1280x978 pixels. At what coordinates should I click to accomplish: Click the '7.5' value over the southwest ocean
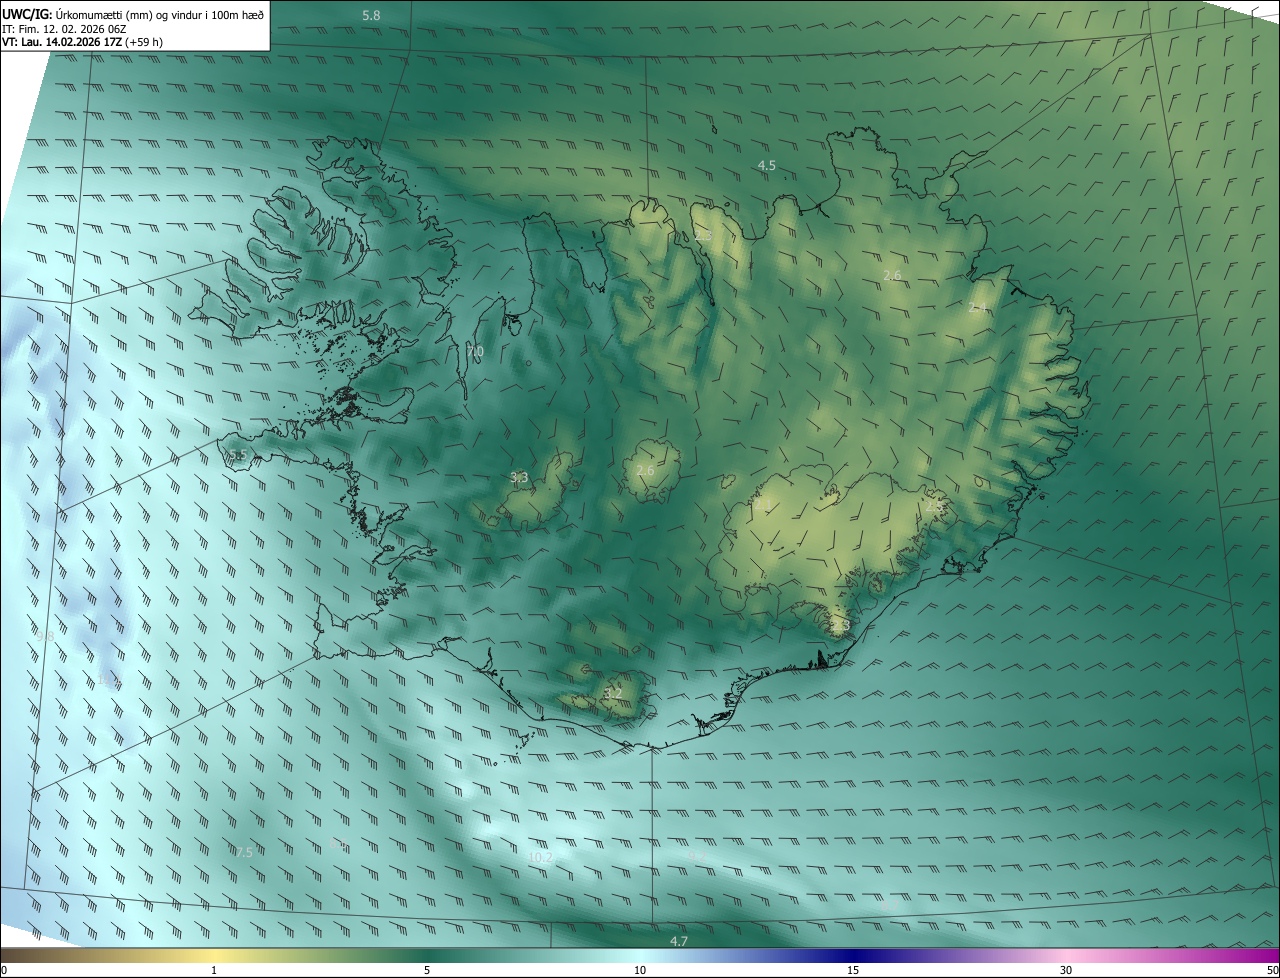[243, 852]
